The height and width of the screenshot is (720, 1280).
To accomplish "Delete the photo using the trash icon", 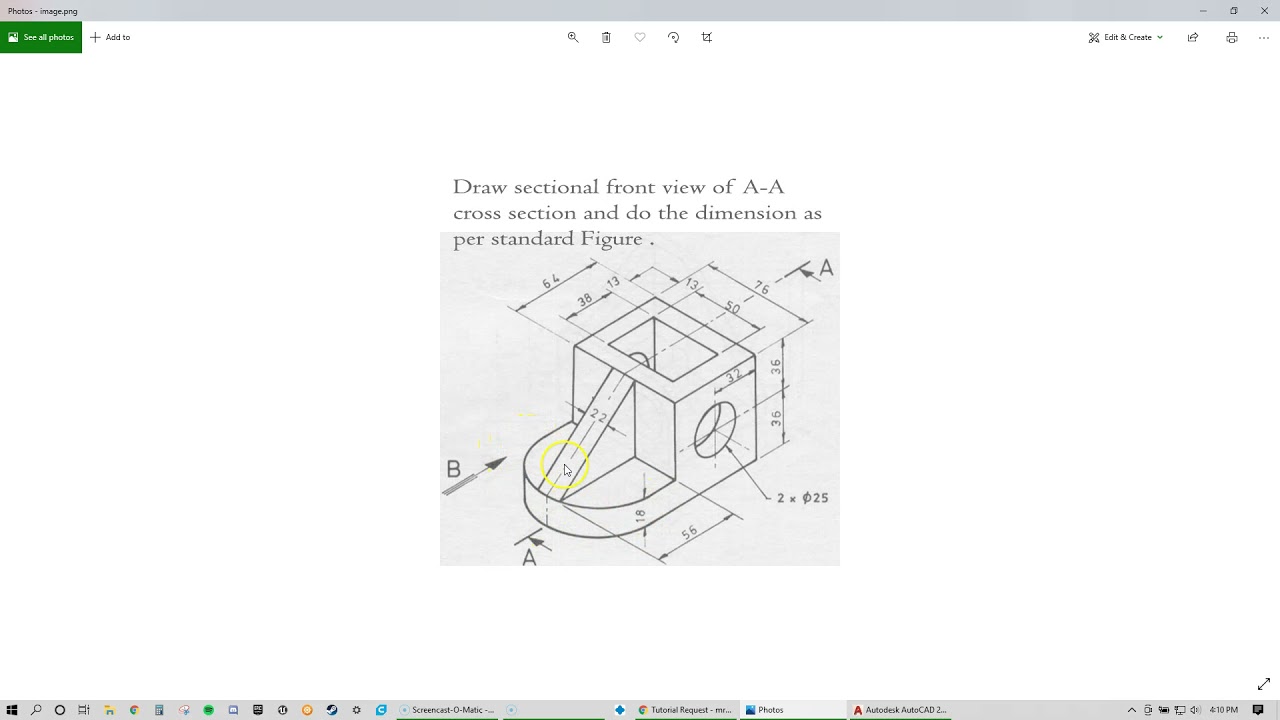I will tap(606, 37).
